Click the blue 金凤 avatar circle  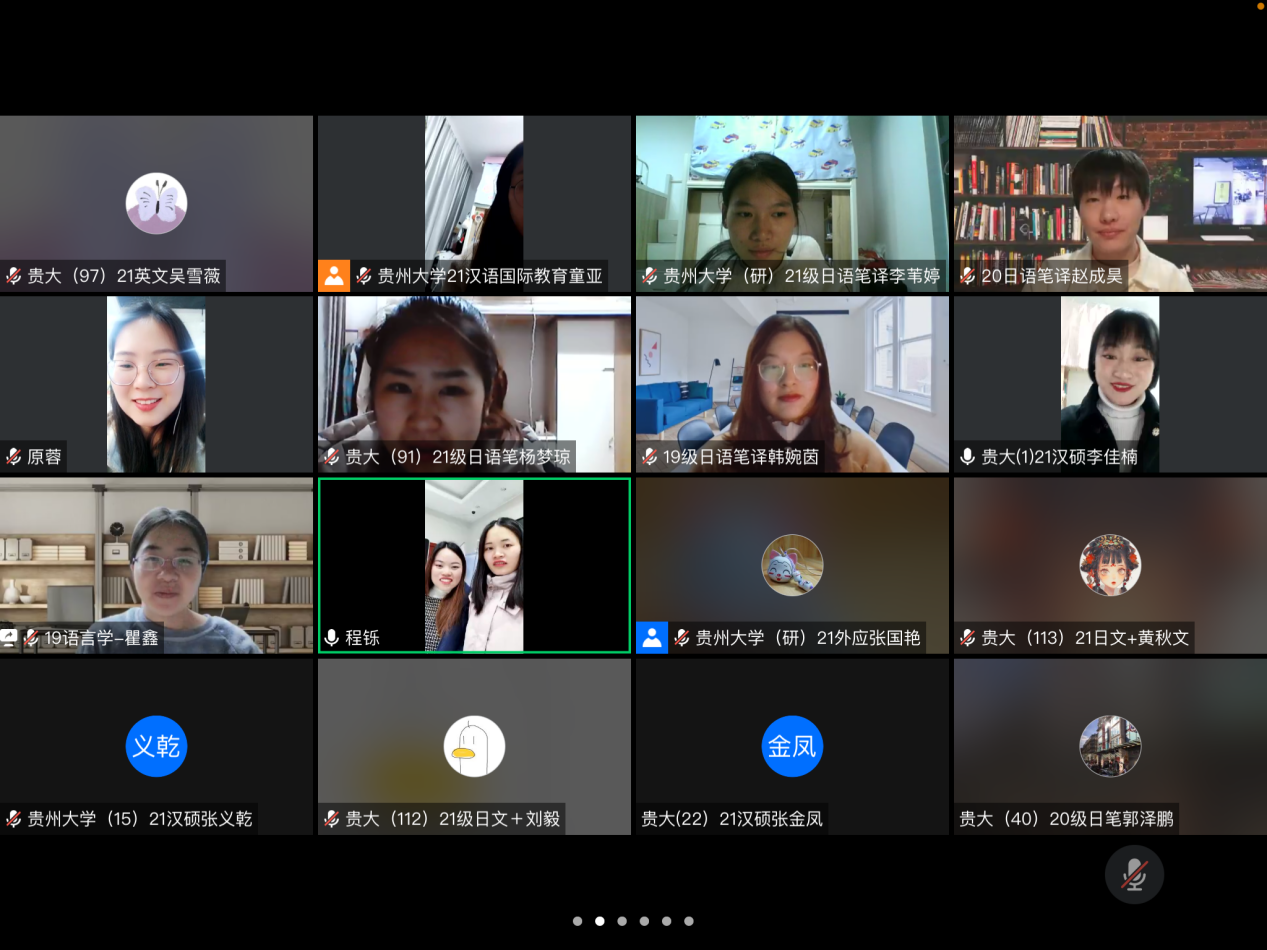[x=792, y=746]
